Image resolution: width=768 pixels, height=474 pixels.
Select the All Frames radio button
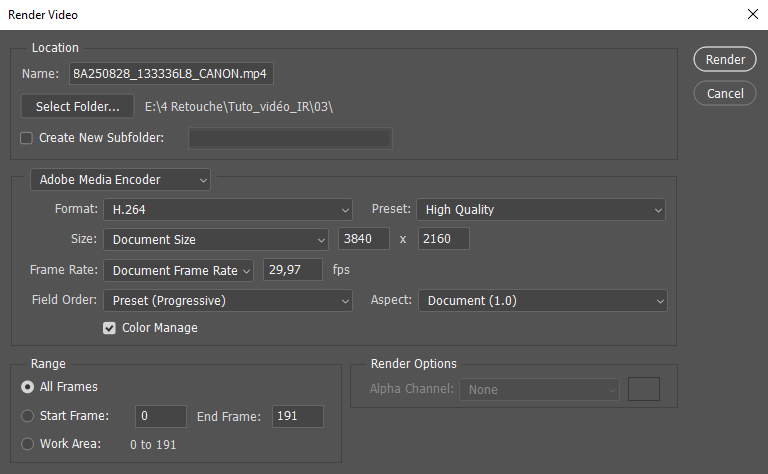(x=27, y=387)
